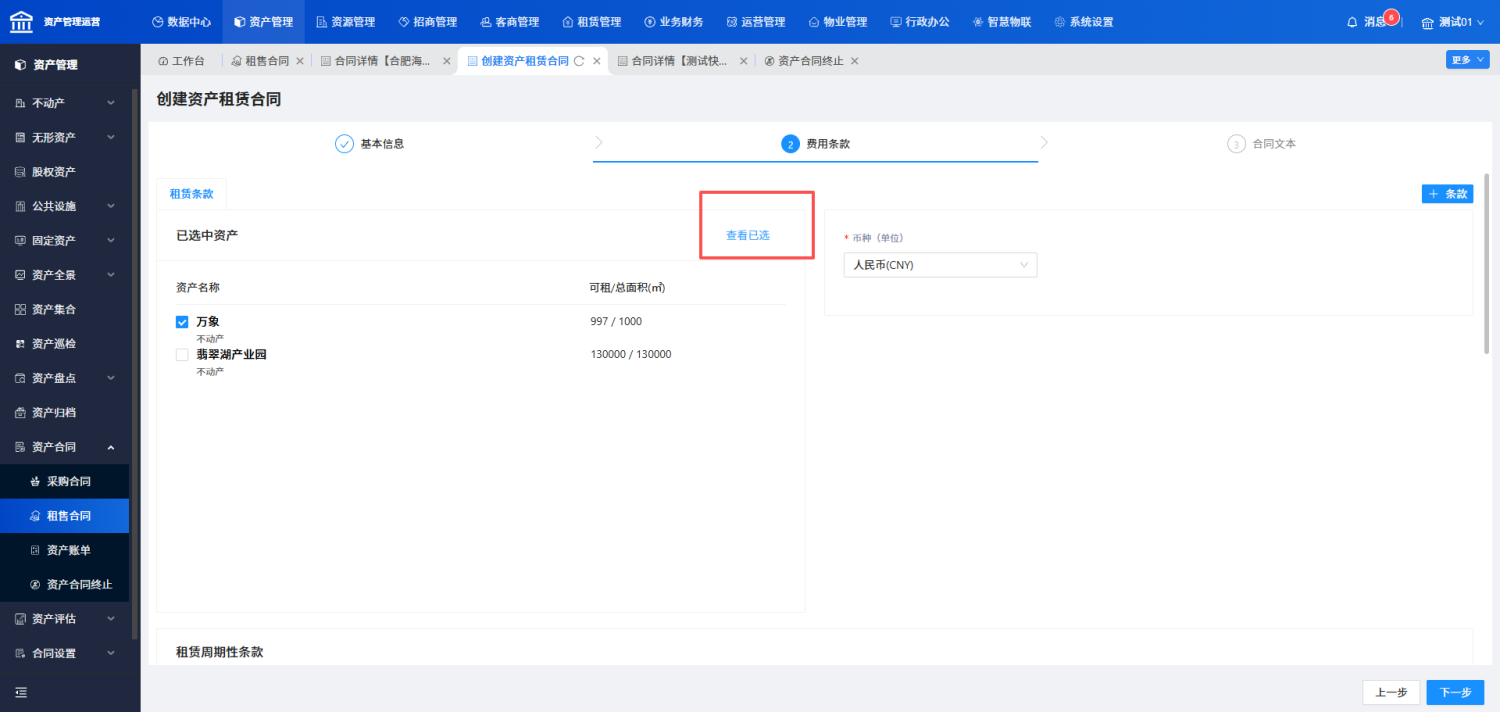Click the 资产合同终止 sidebar icon
Image resolution: width=1500 pixels, height=712 pixels.
click(35, 584)
